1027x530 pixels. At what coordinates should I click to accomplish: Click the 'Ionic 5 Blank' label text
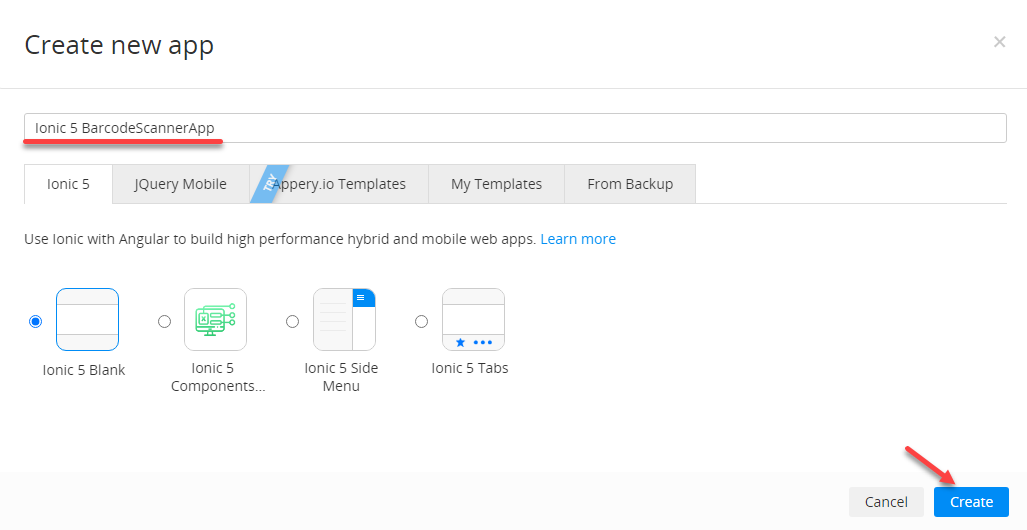click(84, 370)
